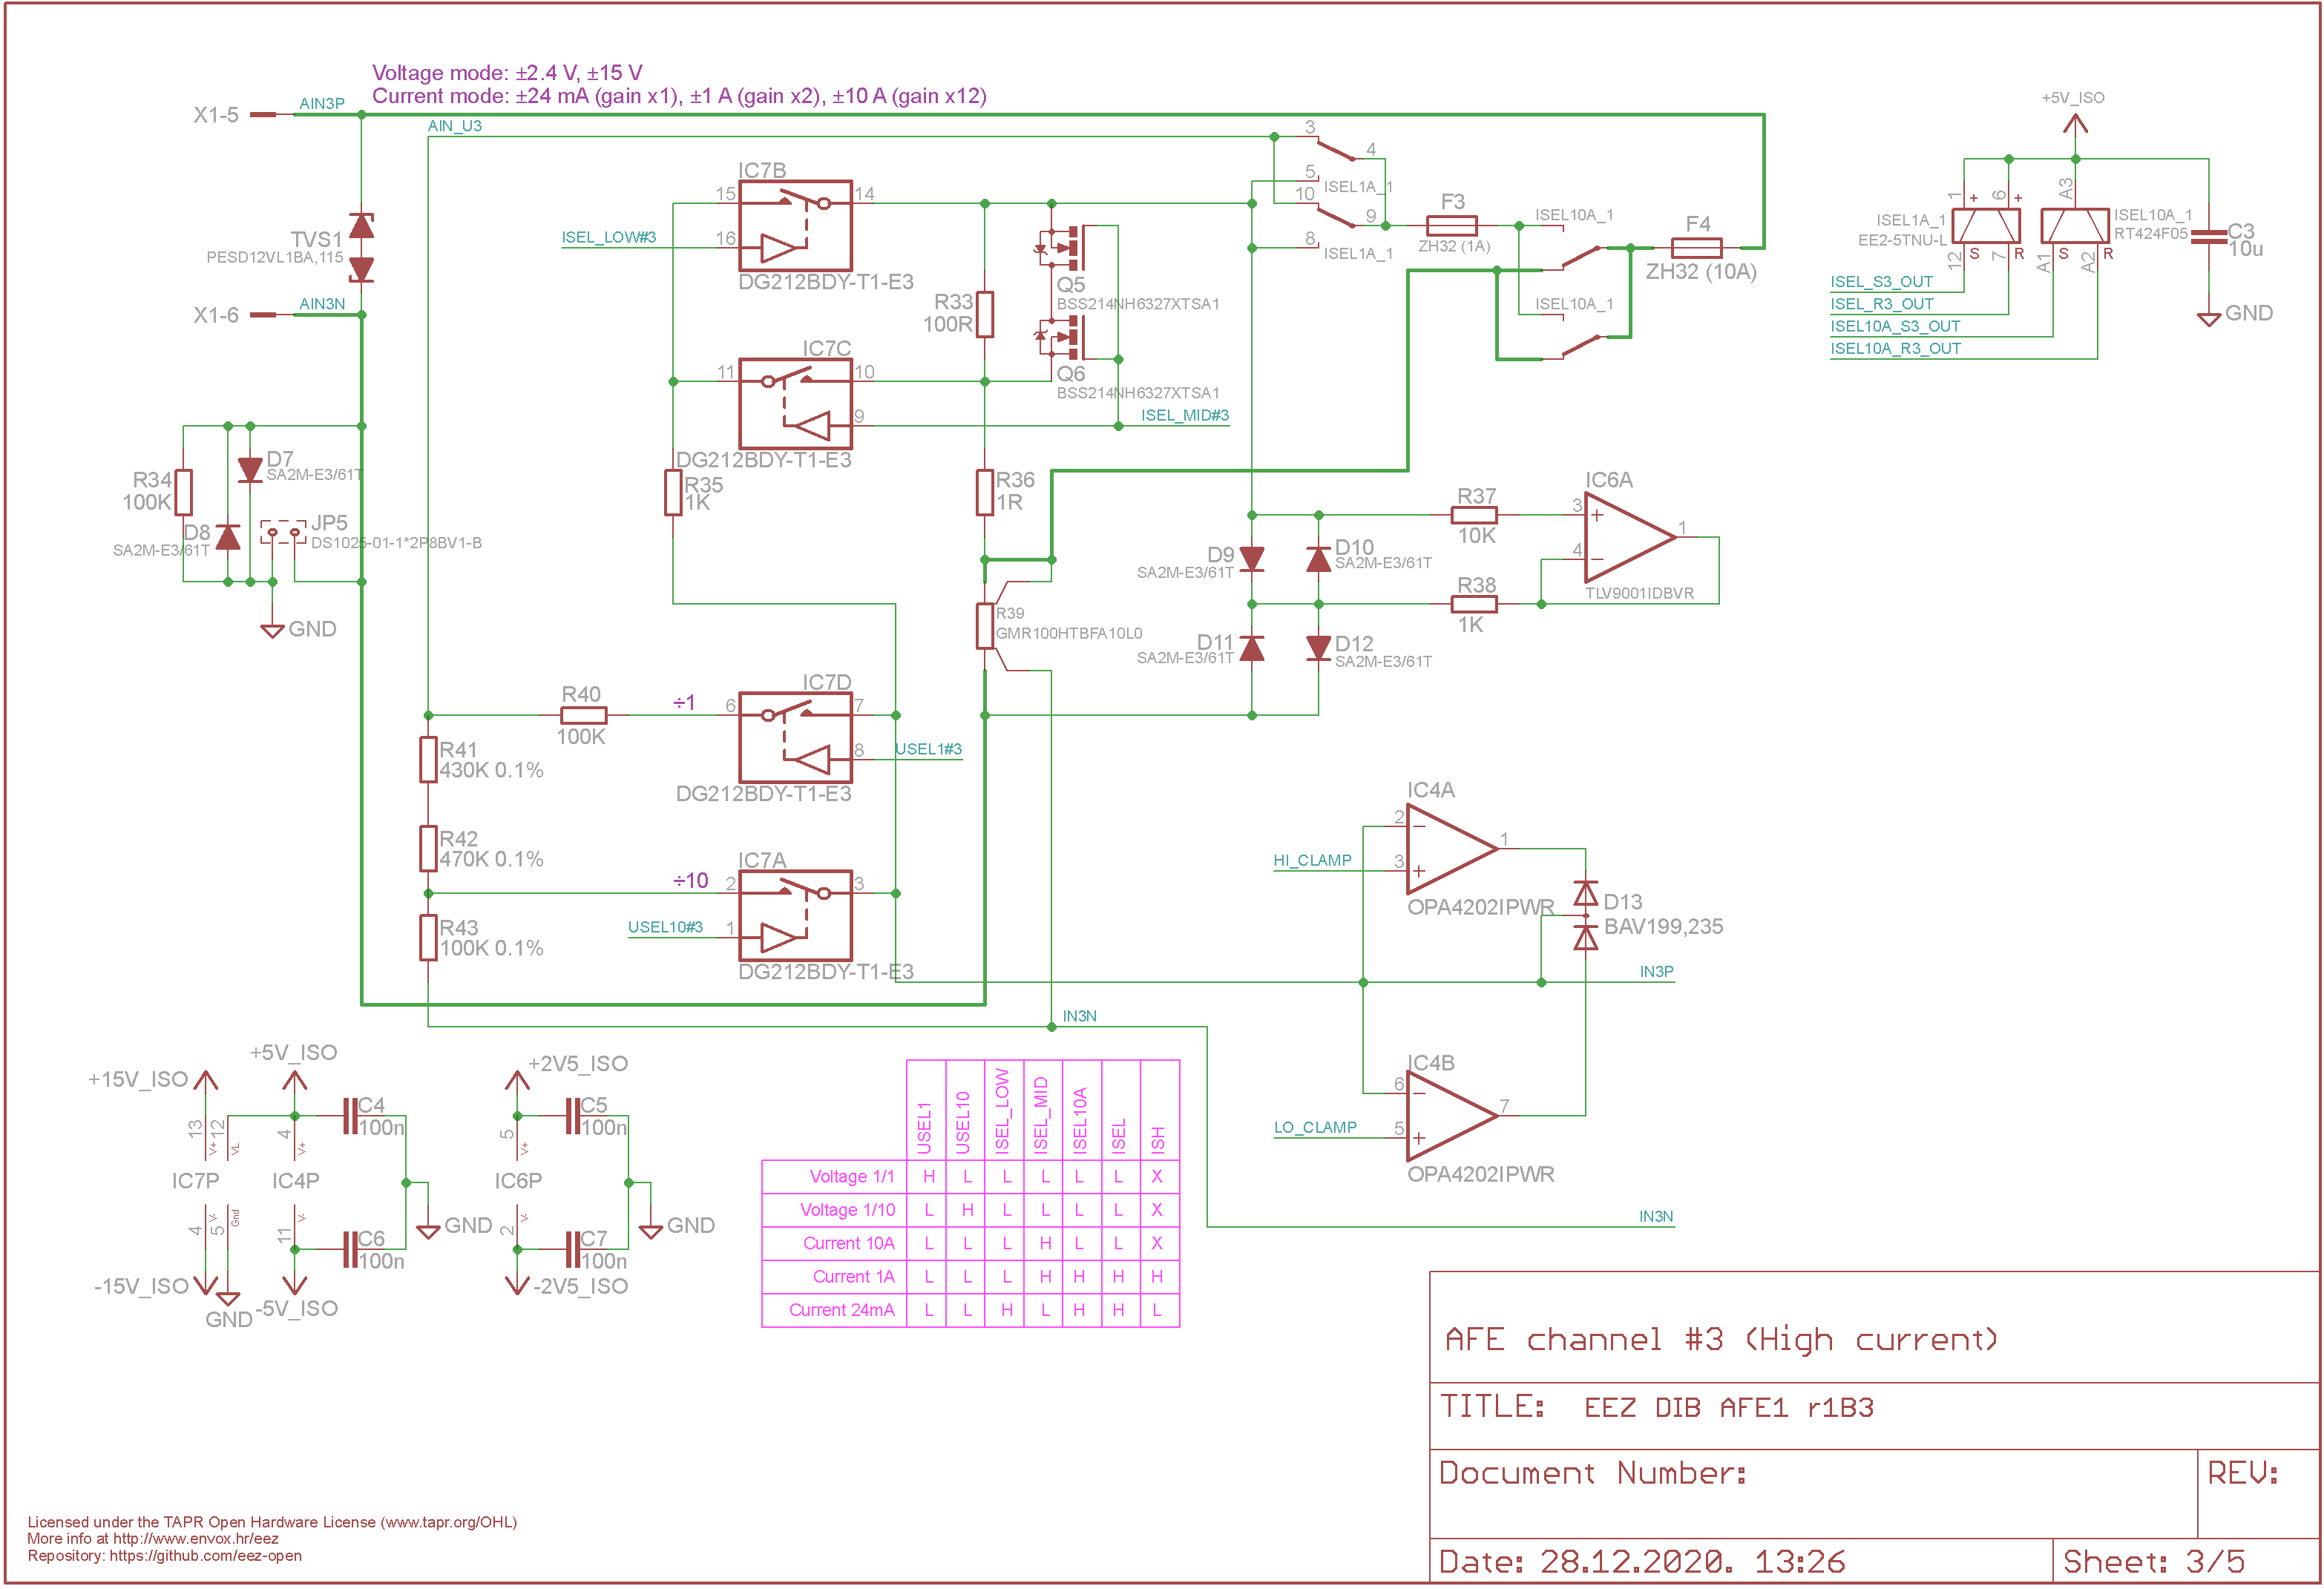Click the IC4A OPA4202IPWR op-amp symbol
The width and height of the screenshot is (2324, 1589).
pyautogui.click(x=1451, y=848)
